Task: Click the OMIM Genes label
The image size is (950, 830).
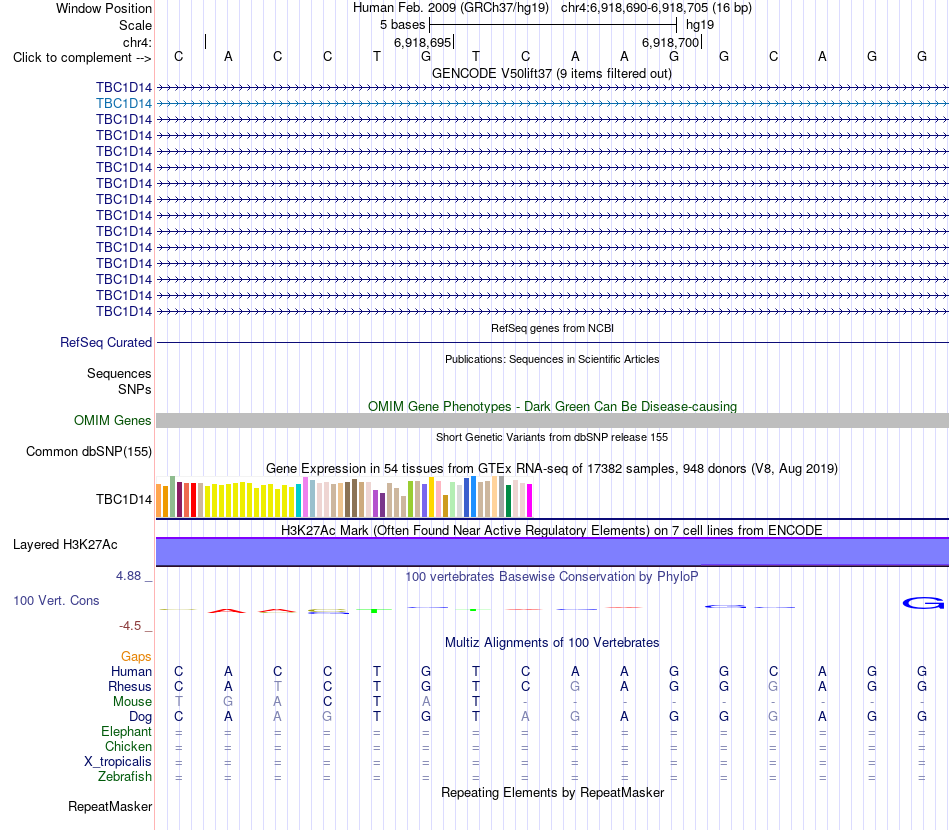Action: pos(112,420)
